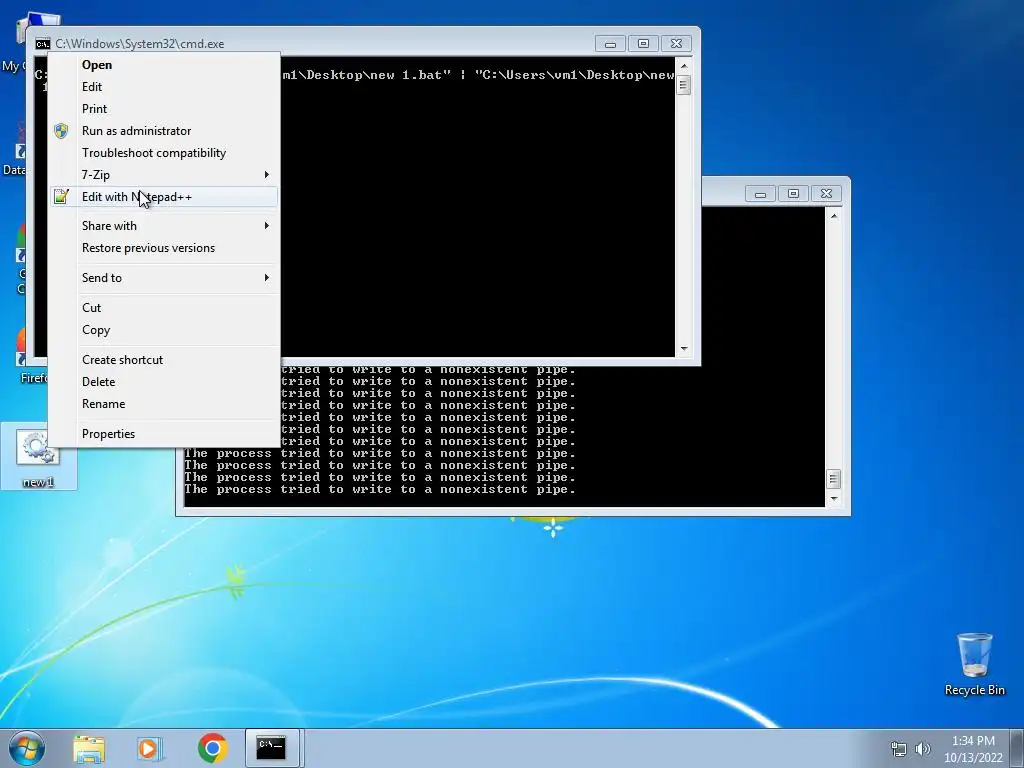Click front cmd window scroll down arrow
The height and width of the screenshot is (768, 1024).
point(684,349)
